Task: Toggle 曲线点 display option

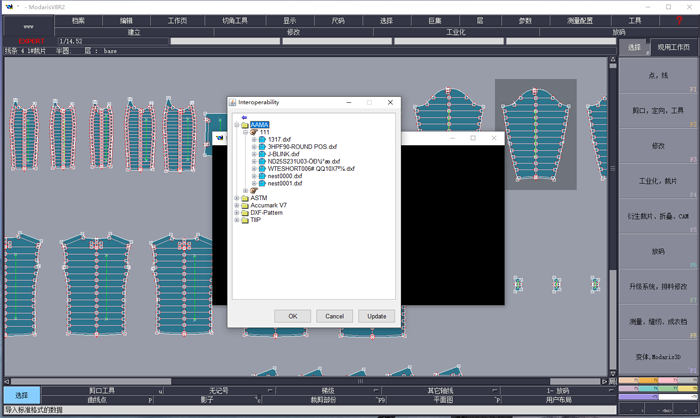Action: pos(97,400)
